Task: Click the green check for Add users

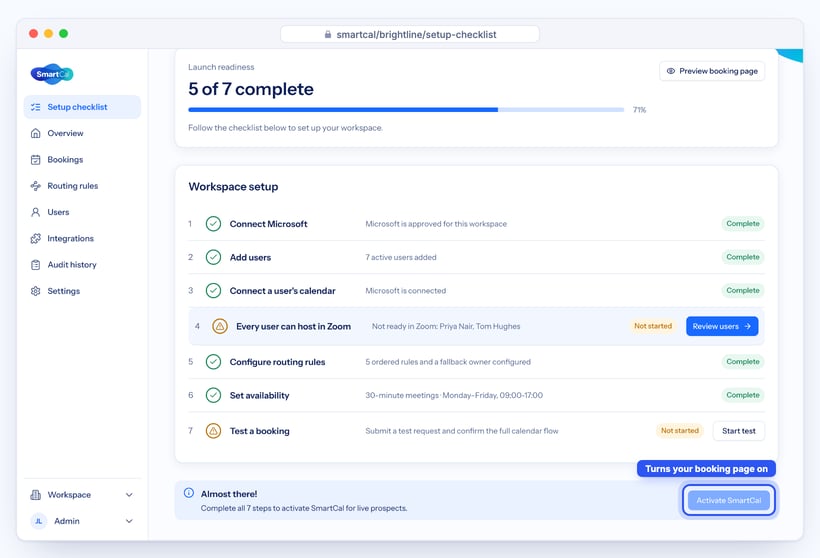Action: point(213,257)
